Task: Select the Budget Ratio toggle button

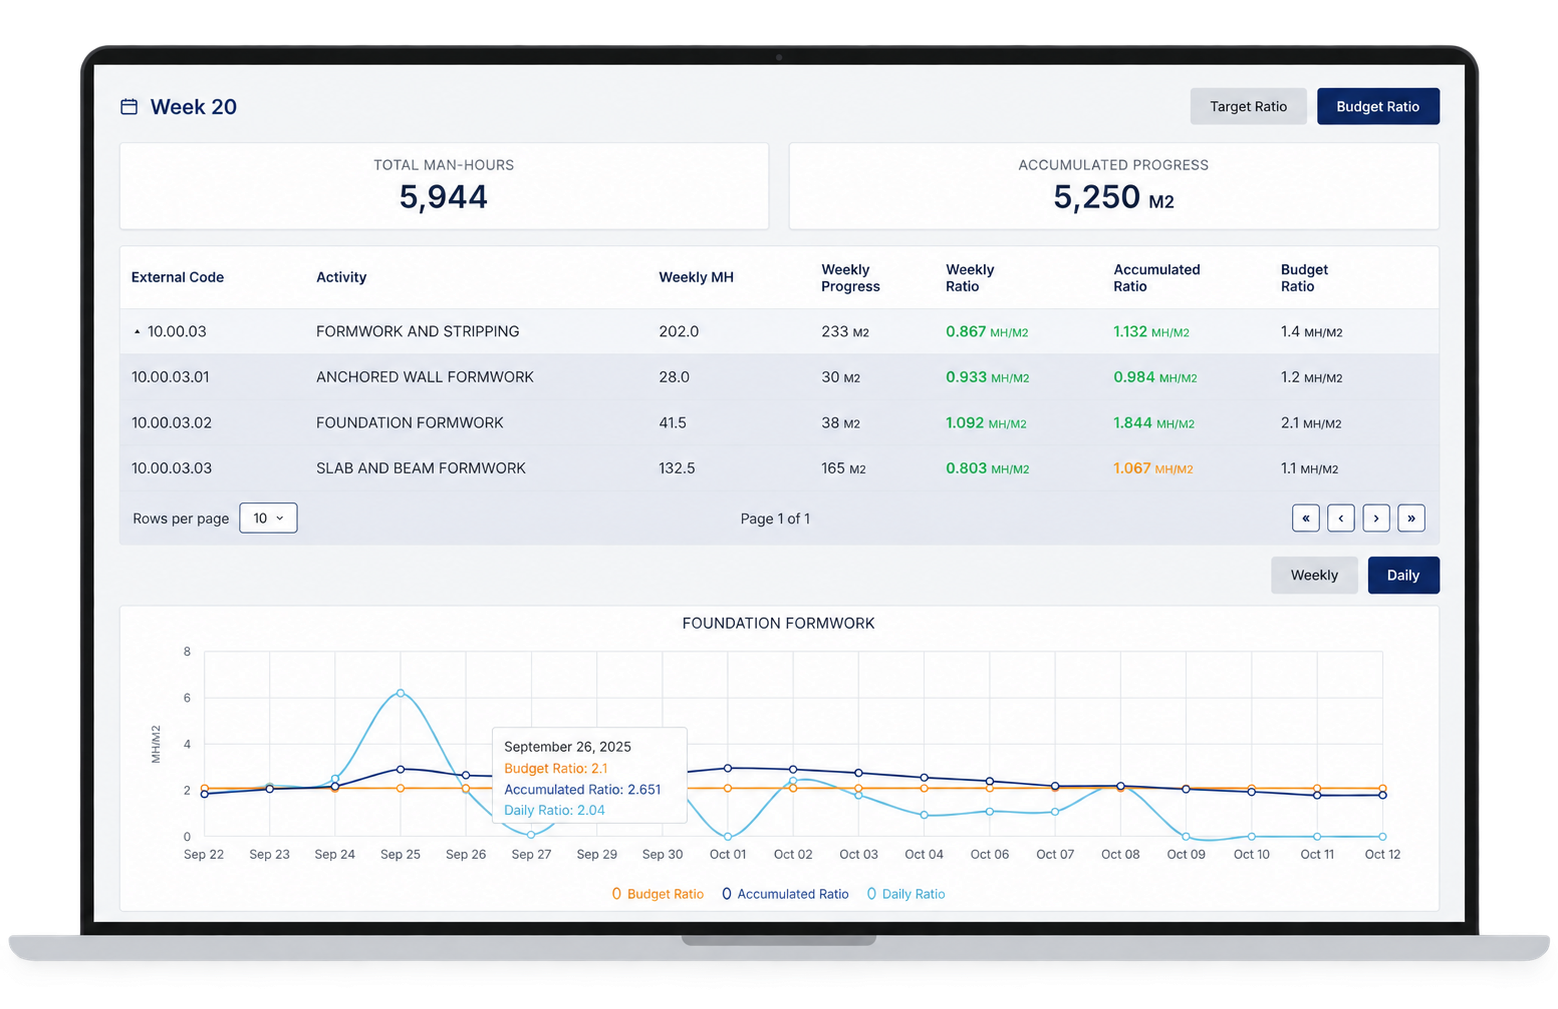Action: (x=1378, y=106)
